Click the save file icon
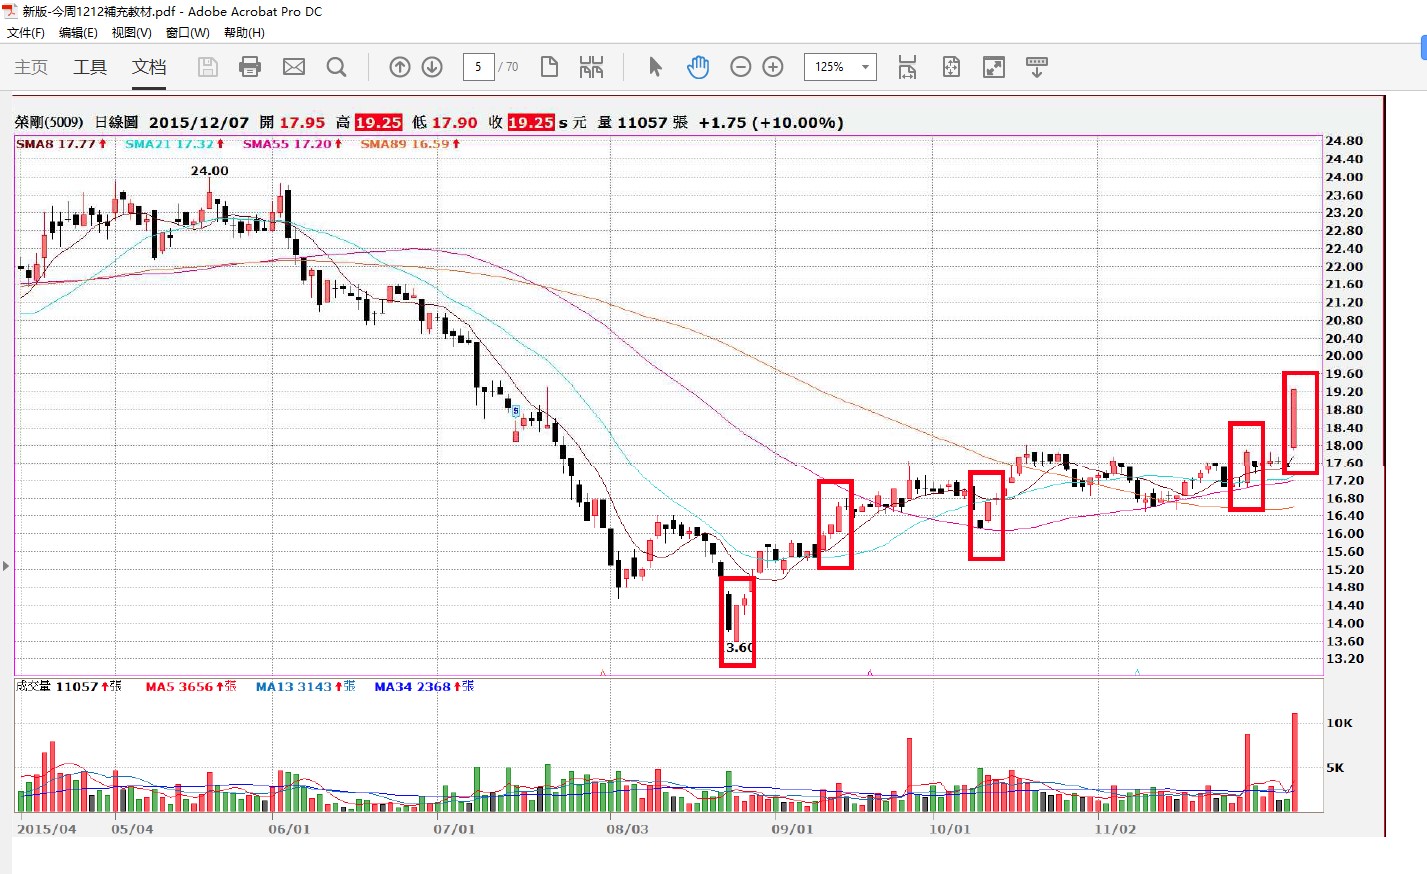Screen dimensions: 1427x874 pyautogui.click(x=208, y=67)
